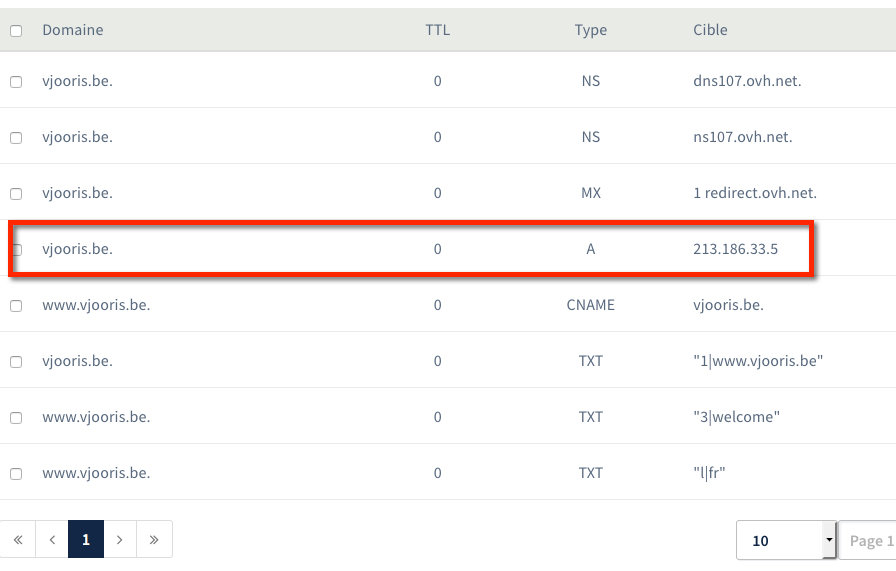Tick the MX redirect.ovh.net. record checkbox

[x=16, y=194]
